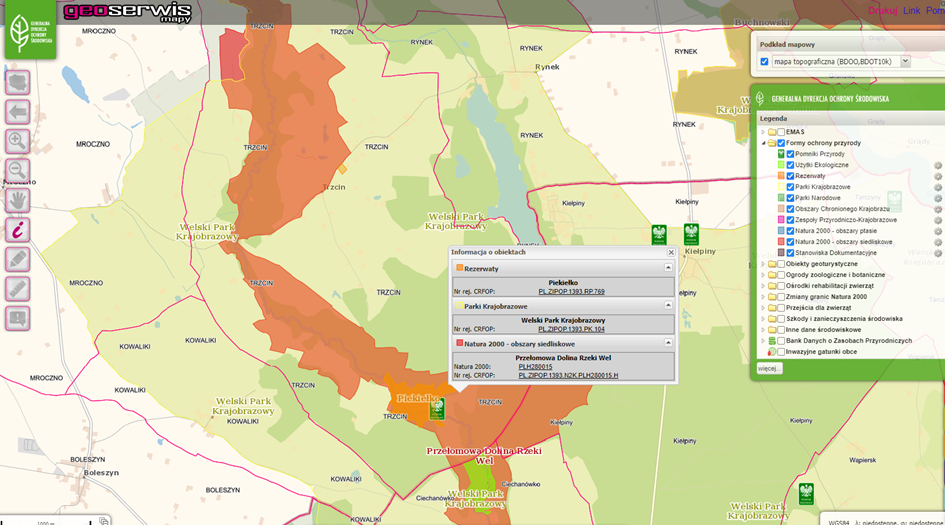Click the full extent Poland map tool

pos(17,82)
